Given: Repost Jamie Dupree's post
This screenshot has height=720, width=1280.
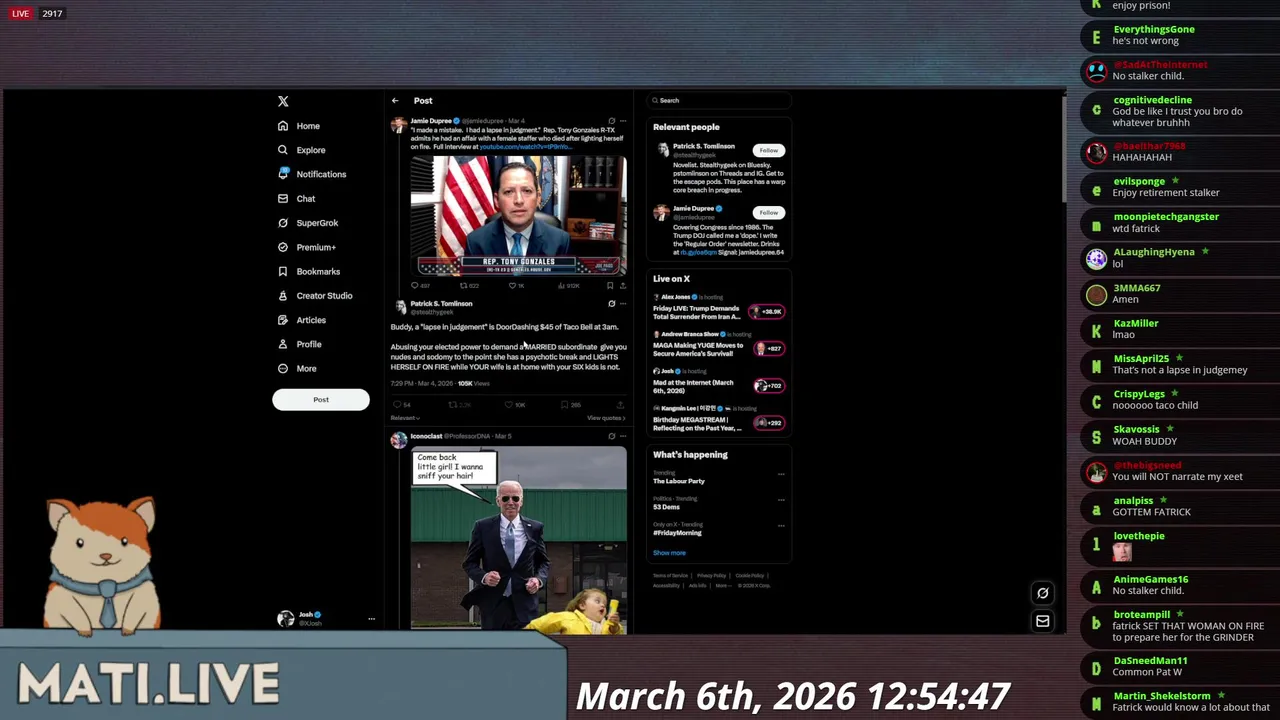Looking at the screenshot, I should click(467, 286).
